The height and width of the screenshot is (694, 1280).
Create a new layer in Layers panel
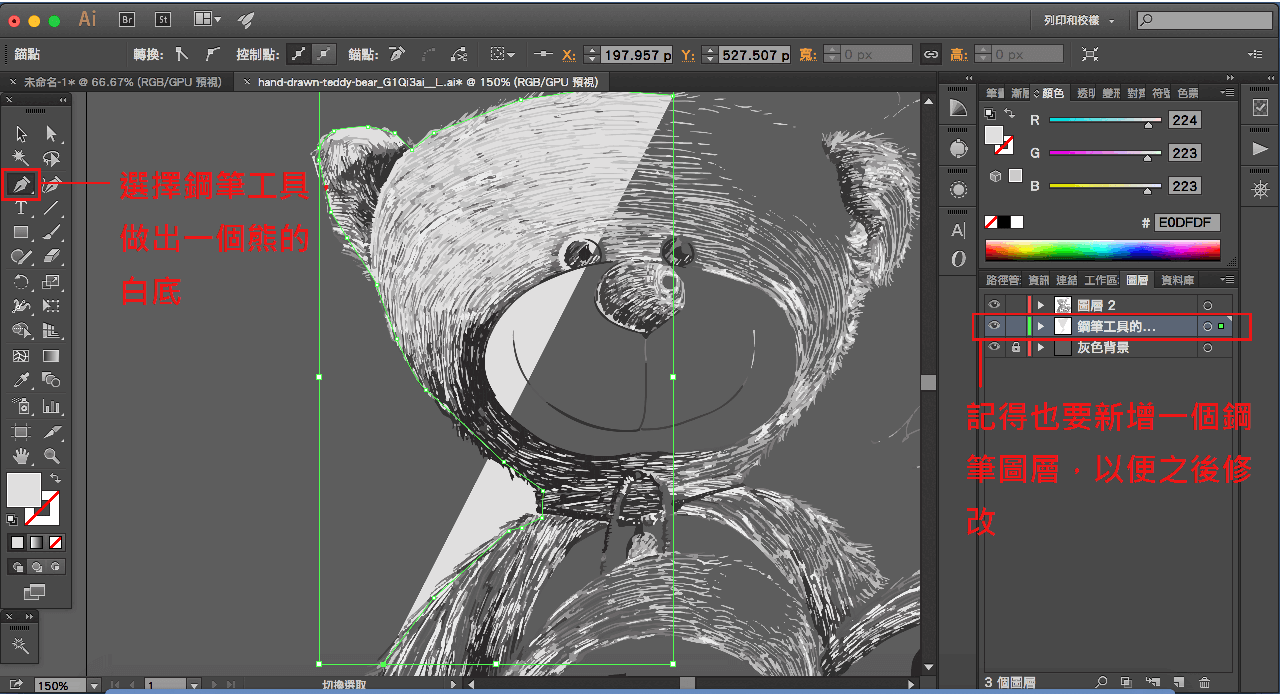(x=1178, y=683)
